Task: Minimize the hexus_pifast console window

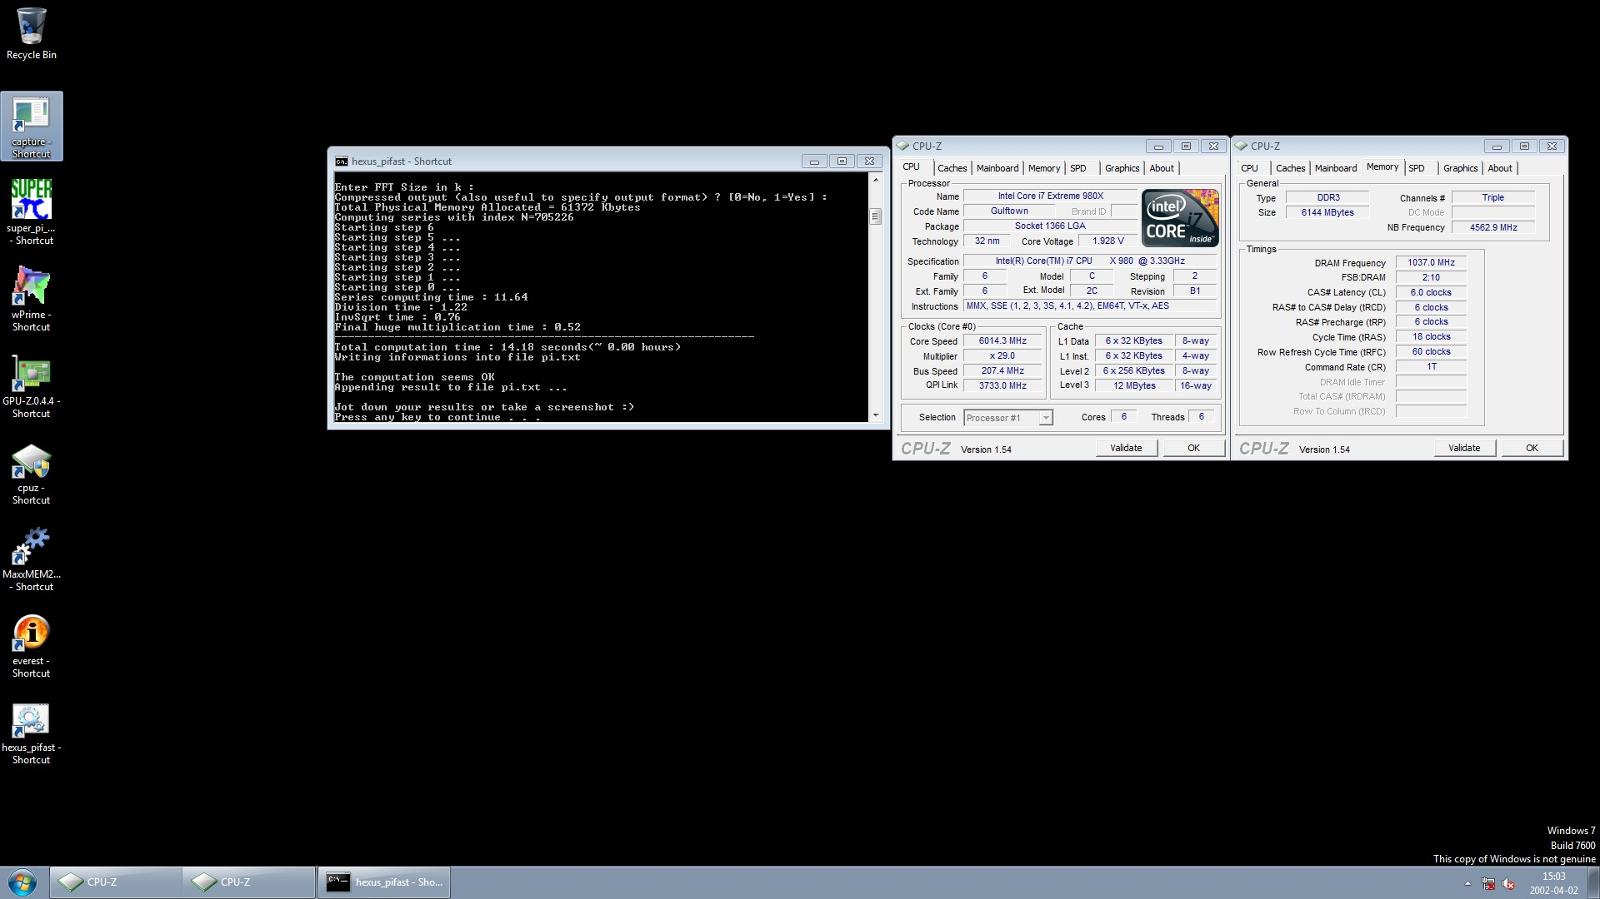Action: (814, 161)
